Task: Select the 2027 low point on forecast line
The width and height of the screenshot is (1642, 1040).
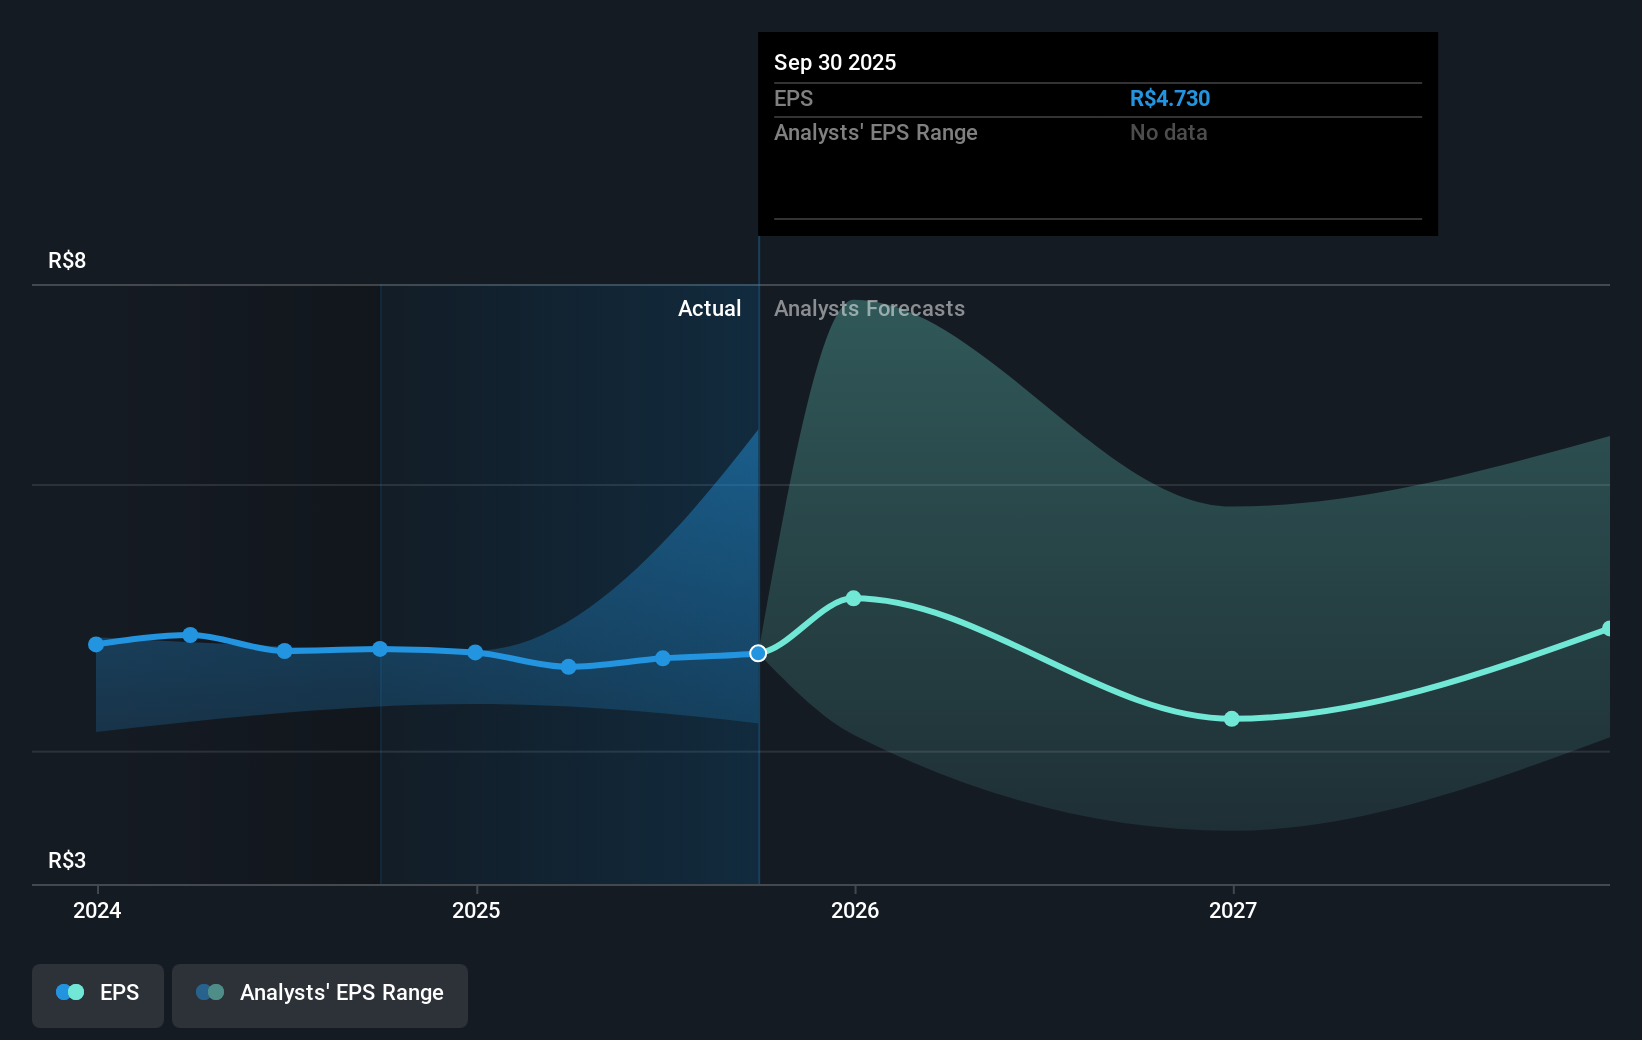Action: point(1231,719)
